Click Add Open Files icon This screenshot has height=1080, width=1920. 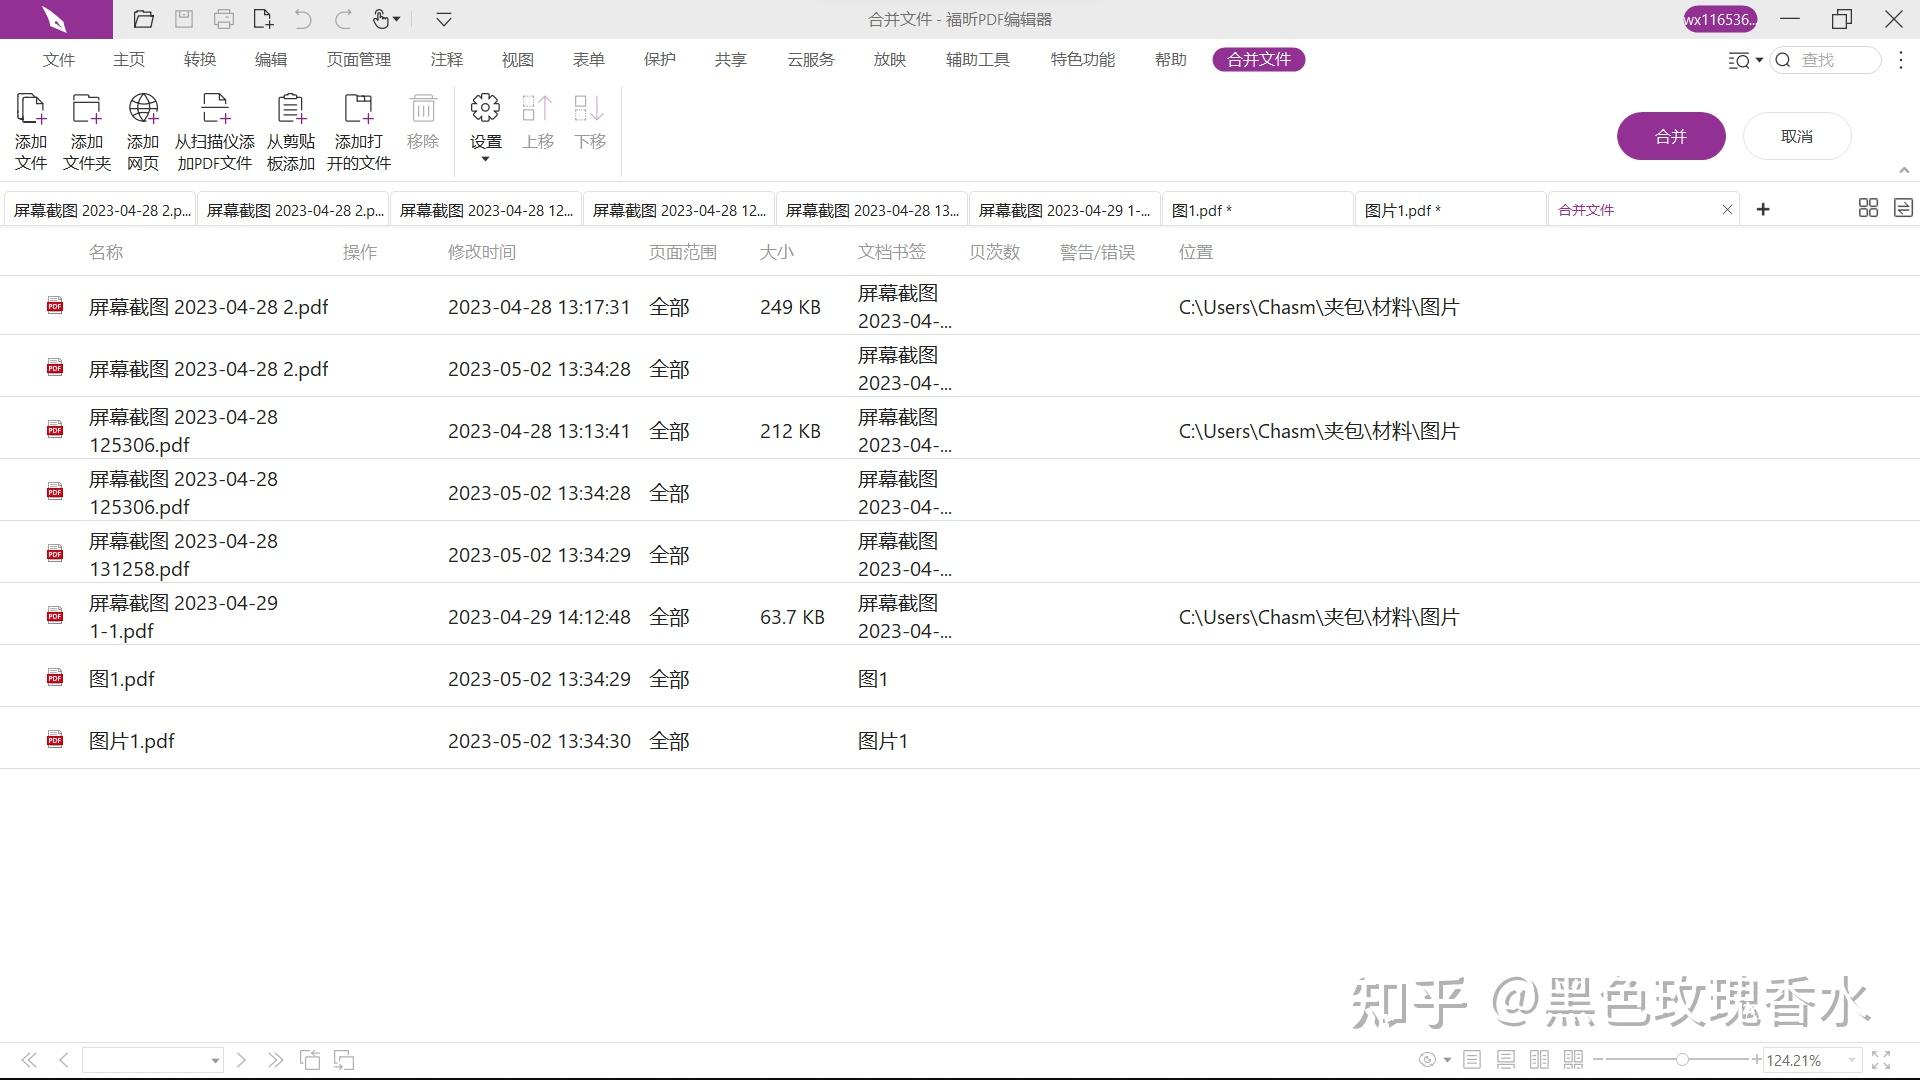[358, 109]
